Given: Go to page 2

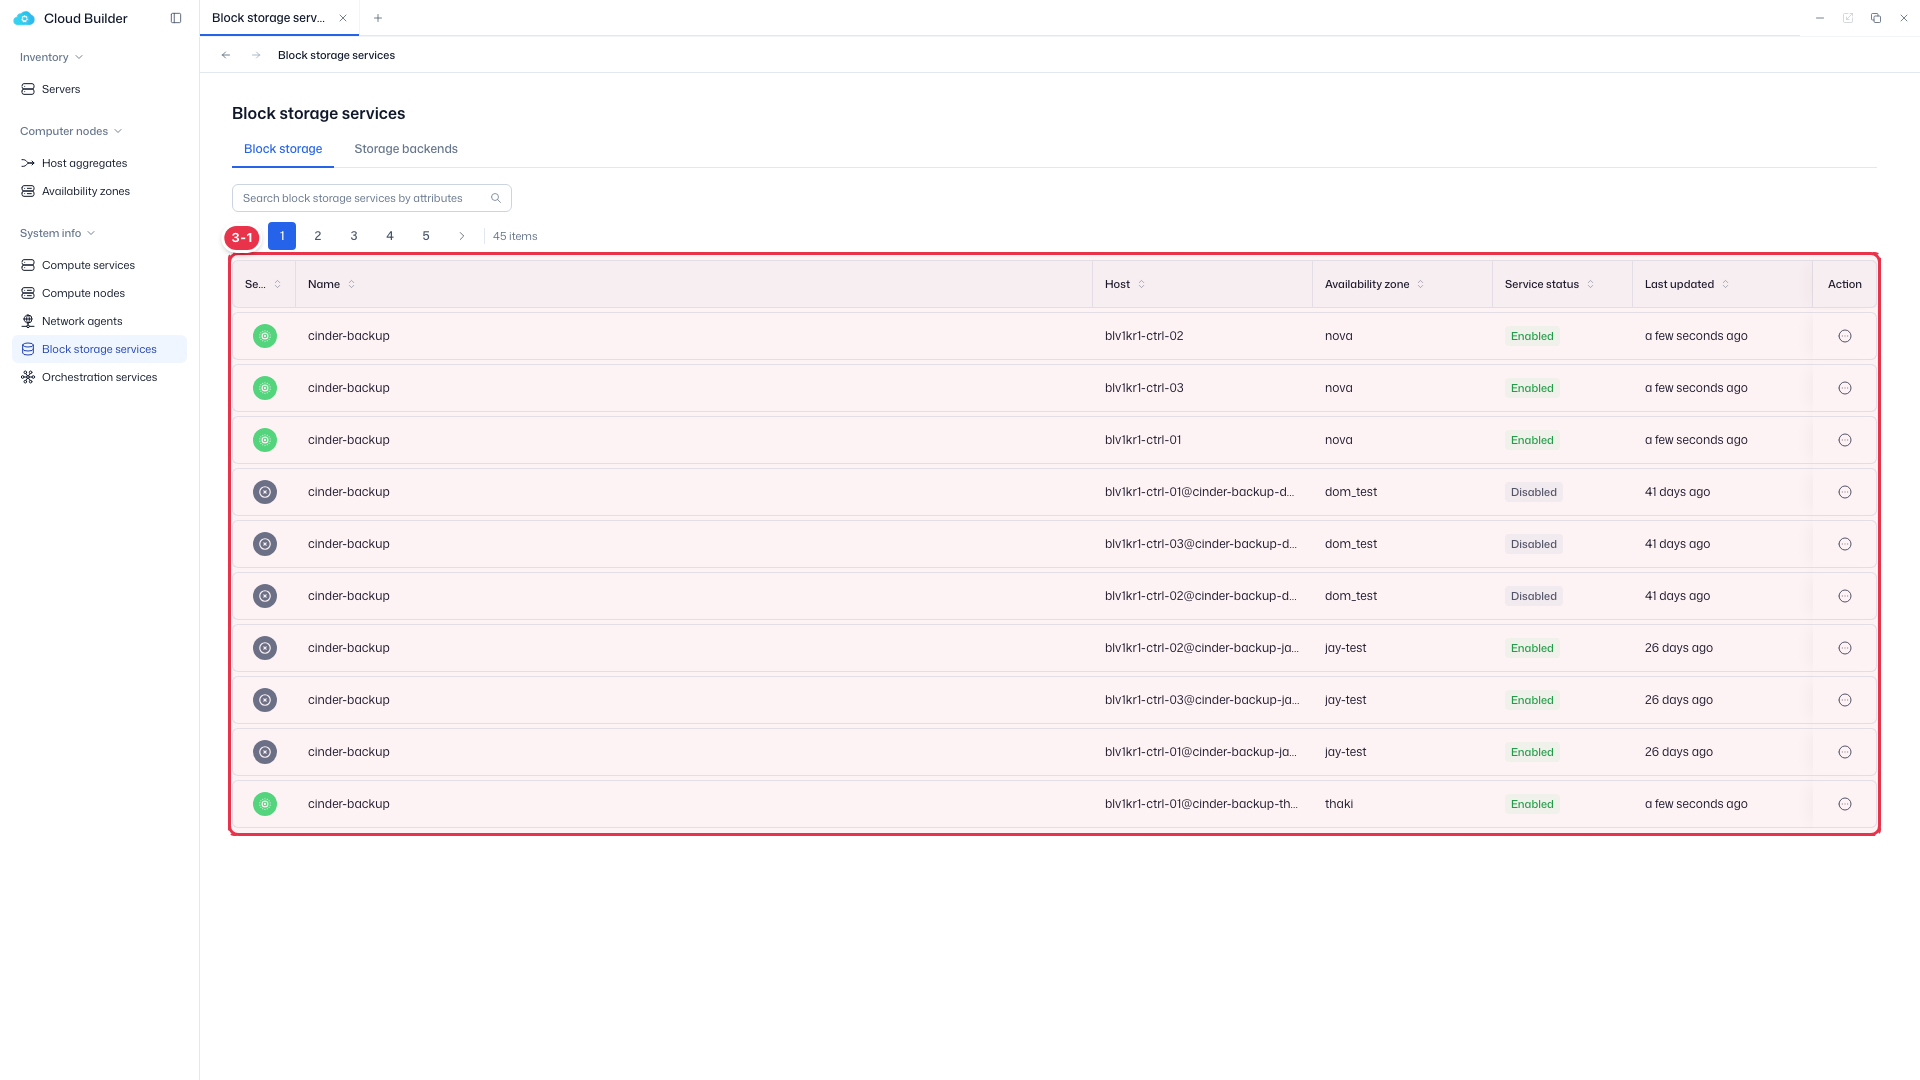Looking at the screenshot, I should pyautogui.click(x=318, y=236).
